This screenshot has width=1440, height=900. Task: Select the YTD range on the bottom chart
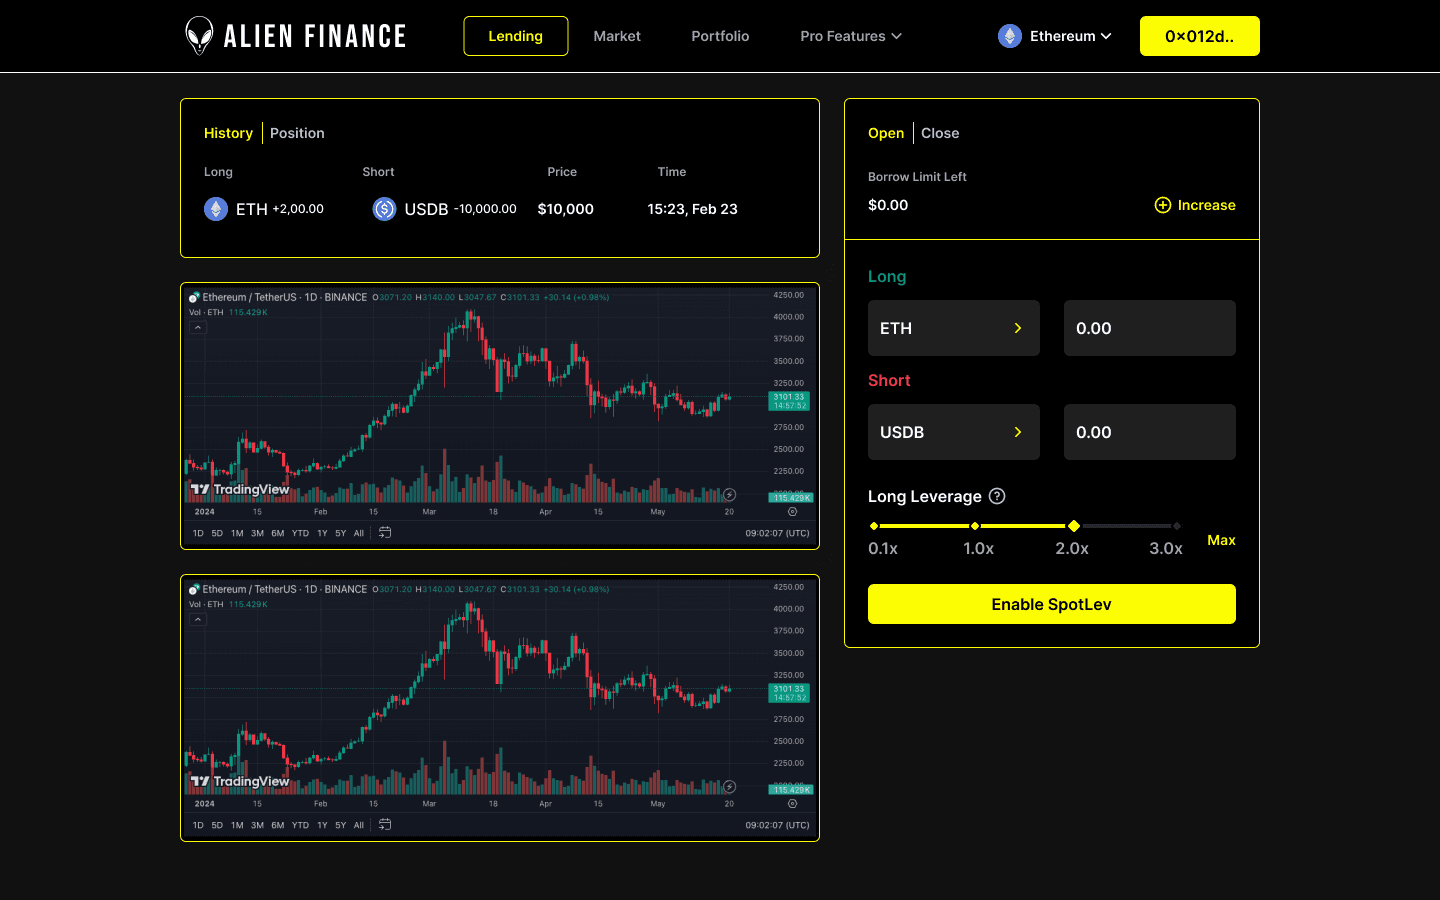point(299,825)
